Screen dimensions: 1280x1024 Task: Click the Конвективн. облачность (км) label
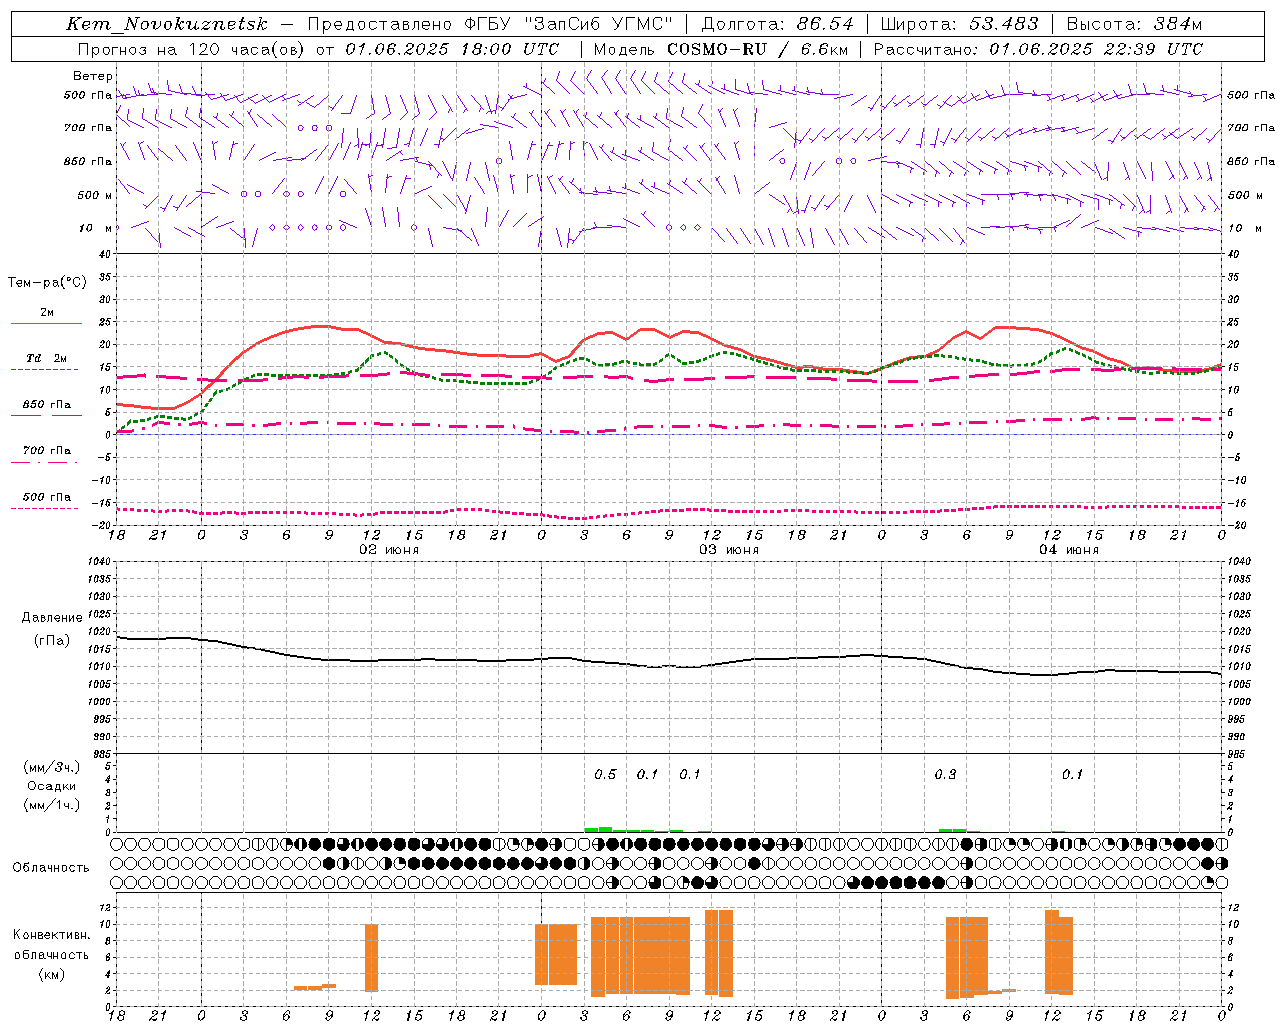point(51,954)
